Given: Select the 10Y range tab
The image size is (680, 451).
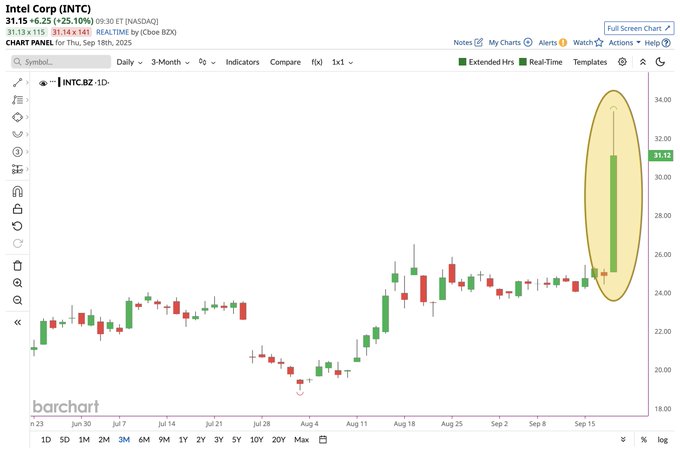Looking at the screenshot, I should (x=256, y=439).
